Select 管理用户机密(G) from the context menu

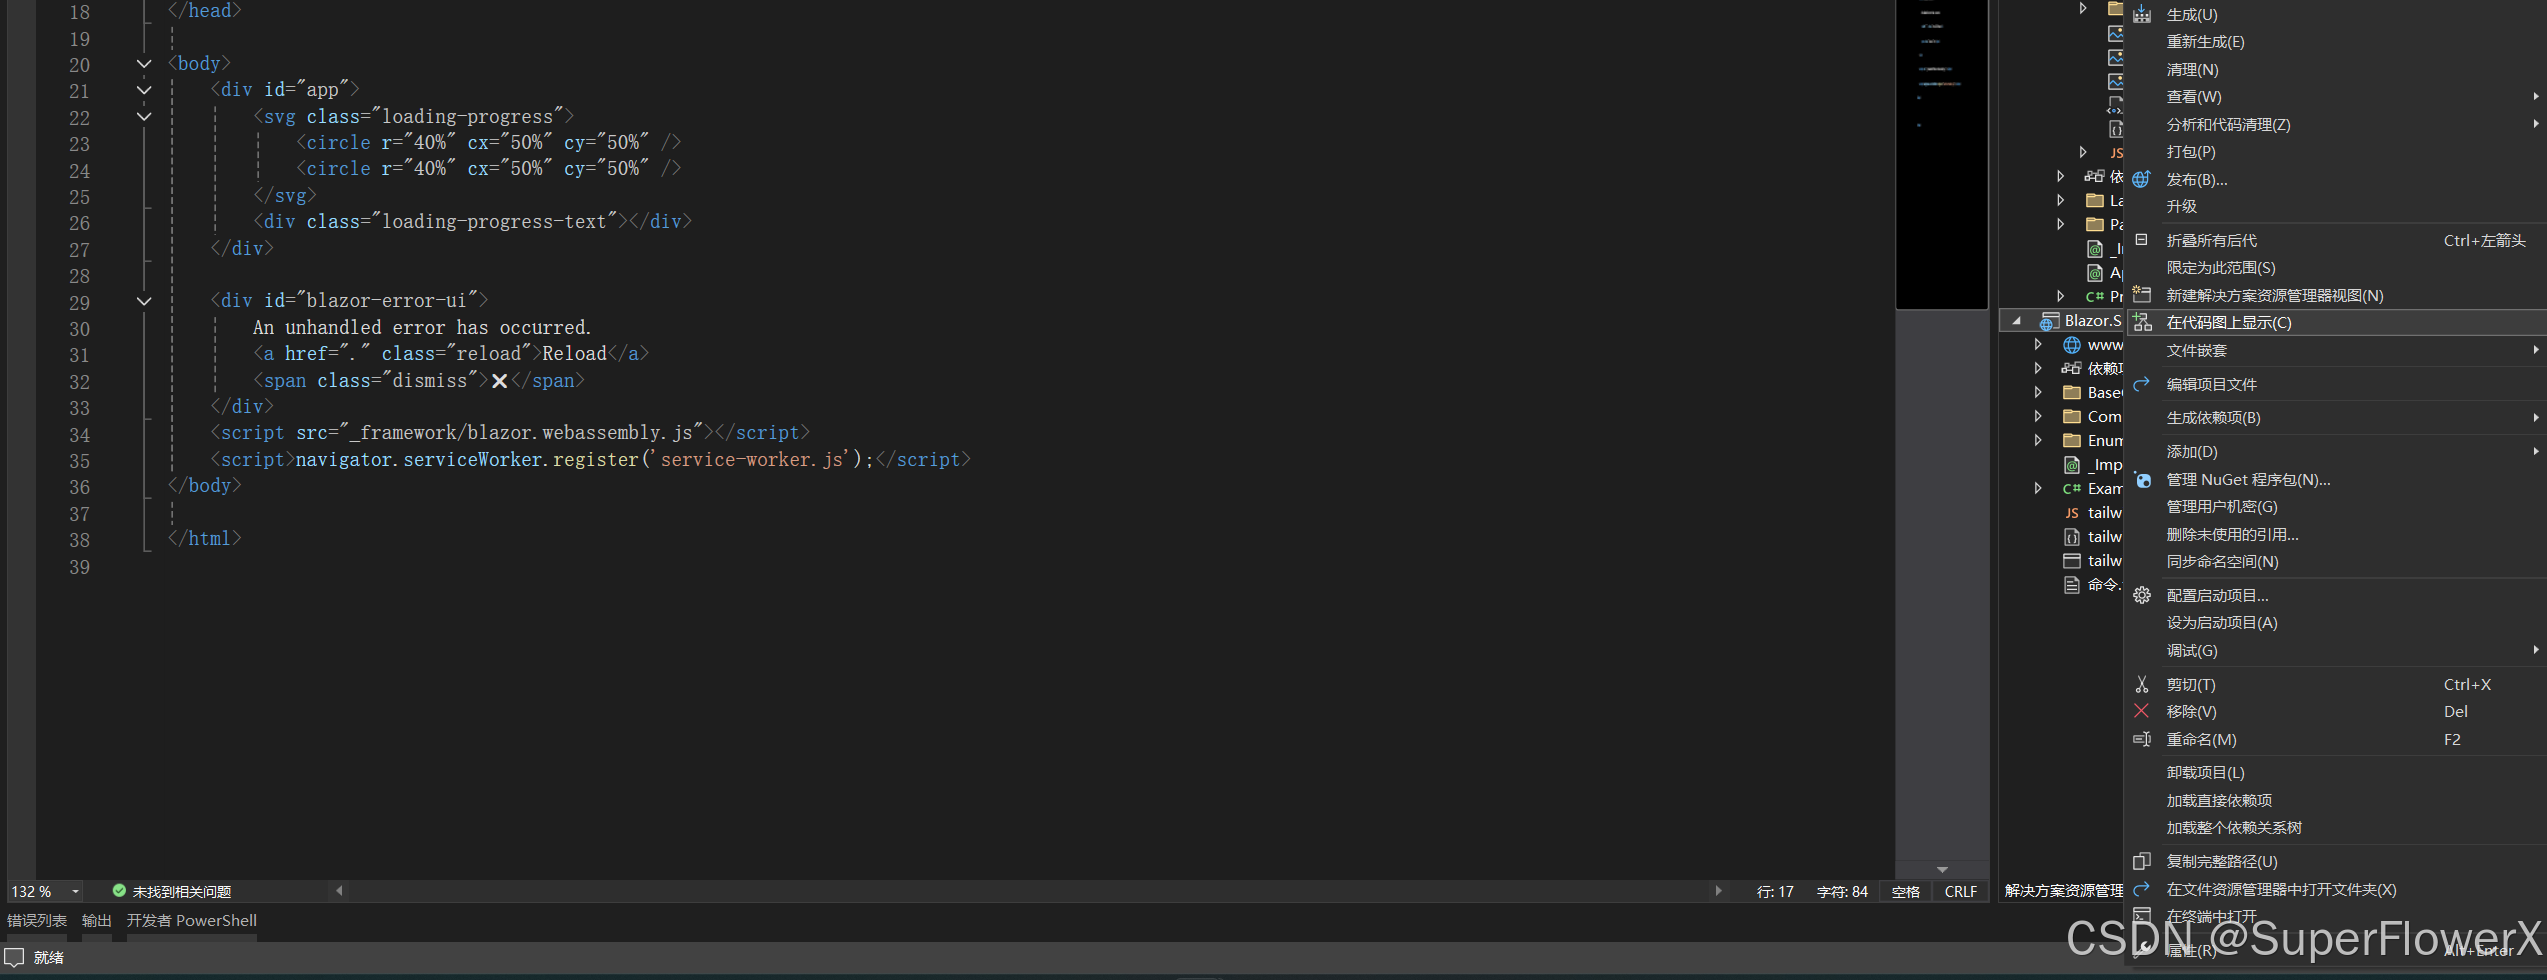[x=2222, y=506]
